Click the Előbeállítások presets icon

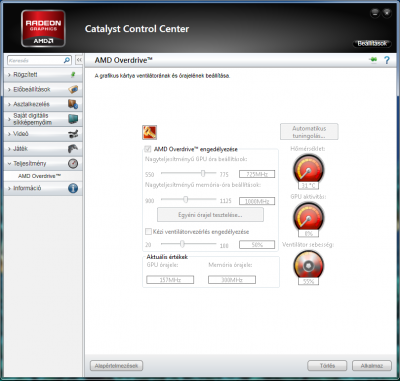(x=73, y=89)
